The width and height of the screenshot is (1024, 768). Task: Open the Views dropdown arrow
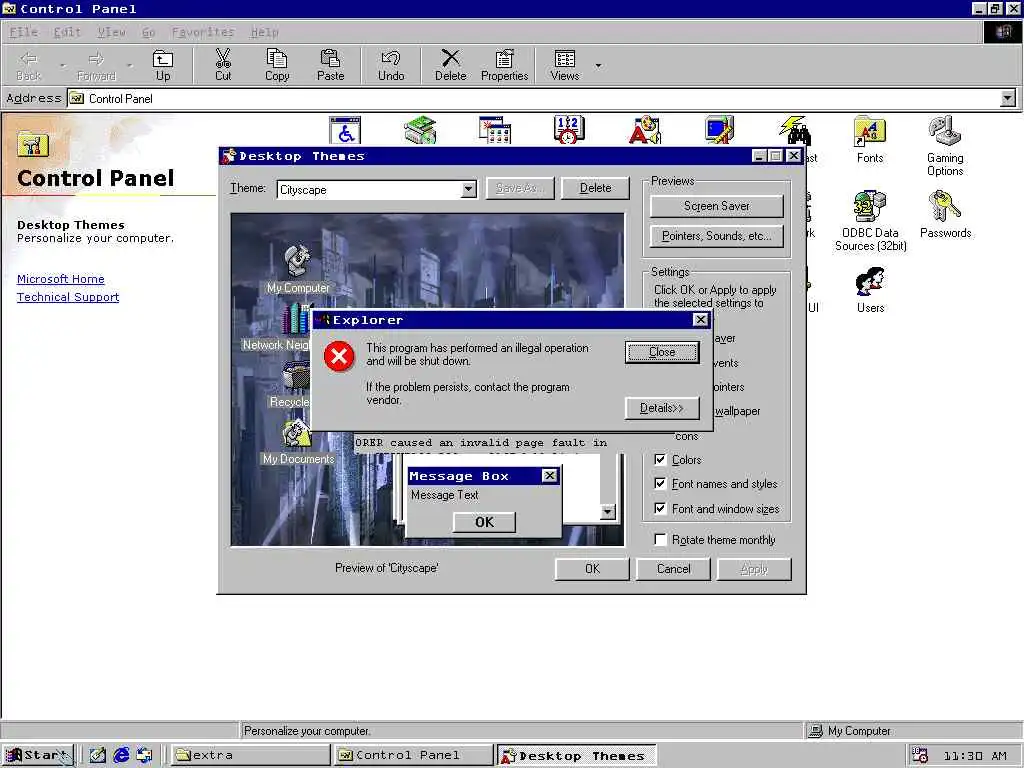point(598,65)
